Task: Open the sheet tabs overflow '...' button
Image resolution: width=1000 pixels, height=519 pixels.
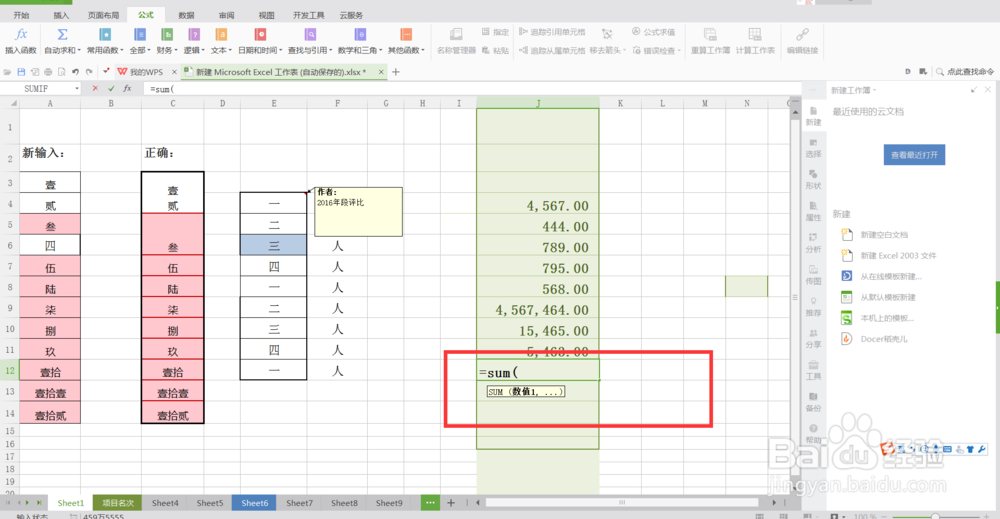Action: pyautogui.click(x=430, y=502)
